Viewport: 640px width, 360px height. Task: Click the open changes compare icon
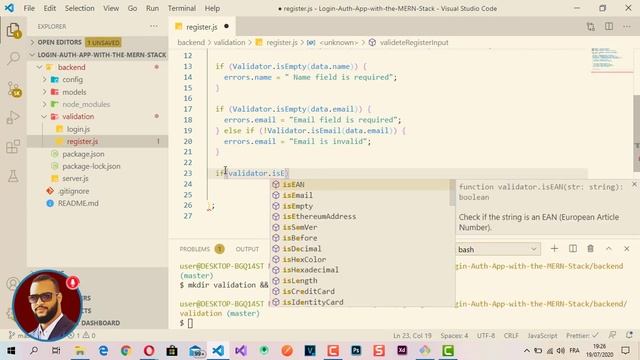point(590,27)
